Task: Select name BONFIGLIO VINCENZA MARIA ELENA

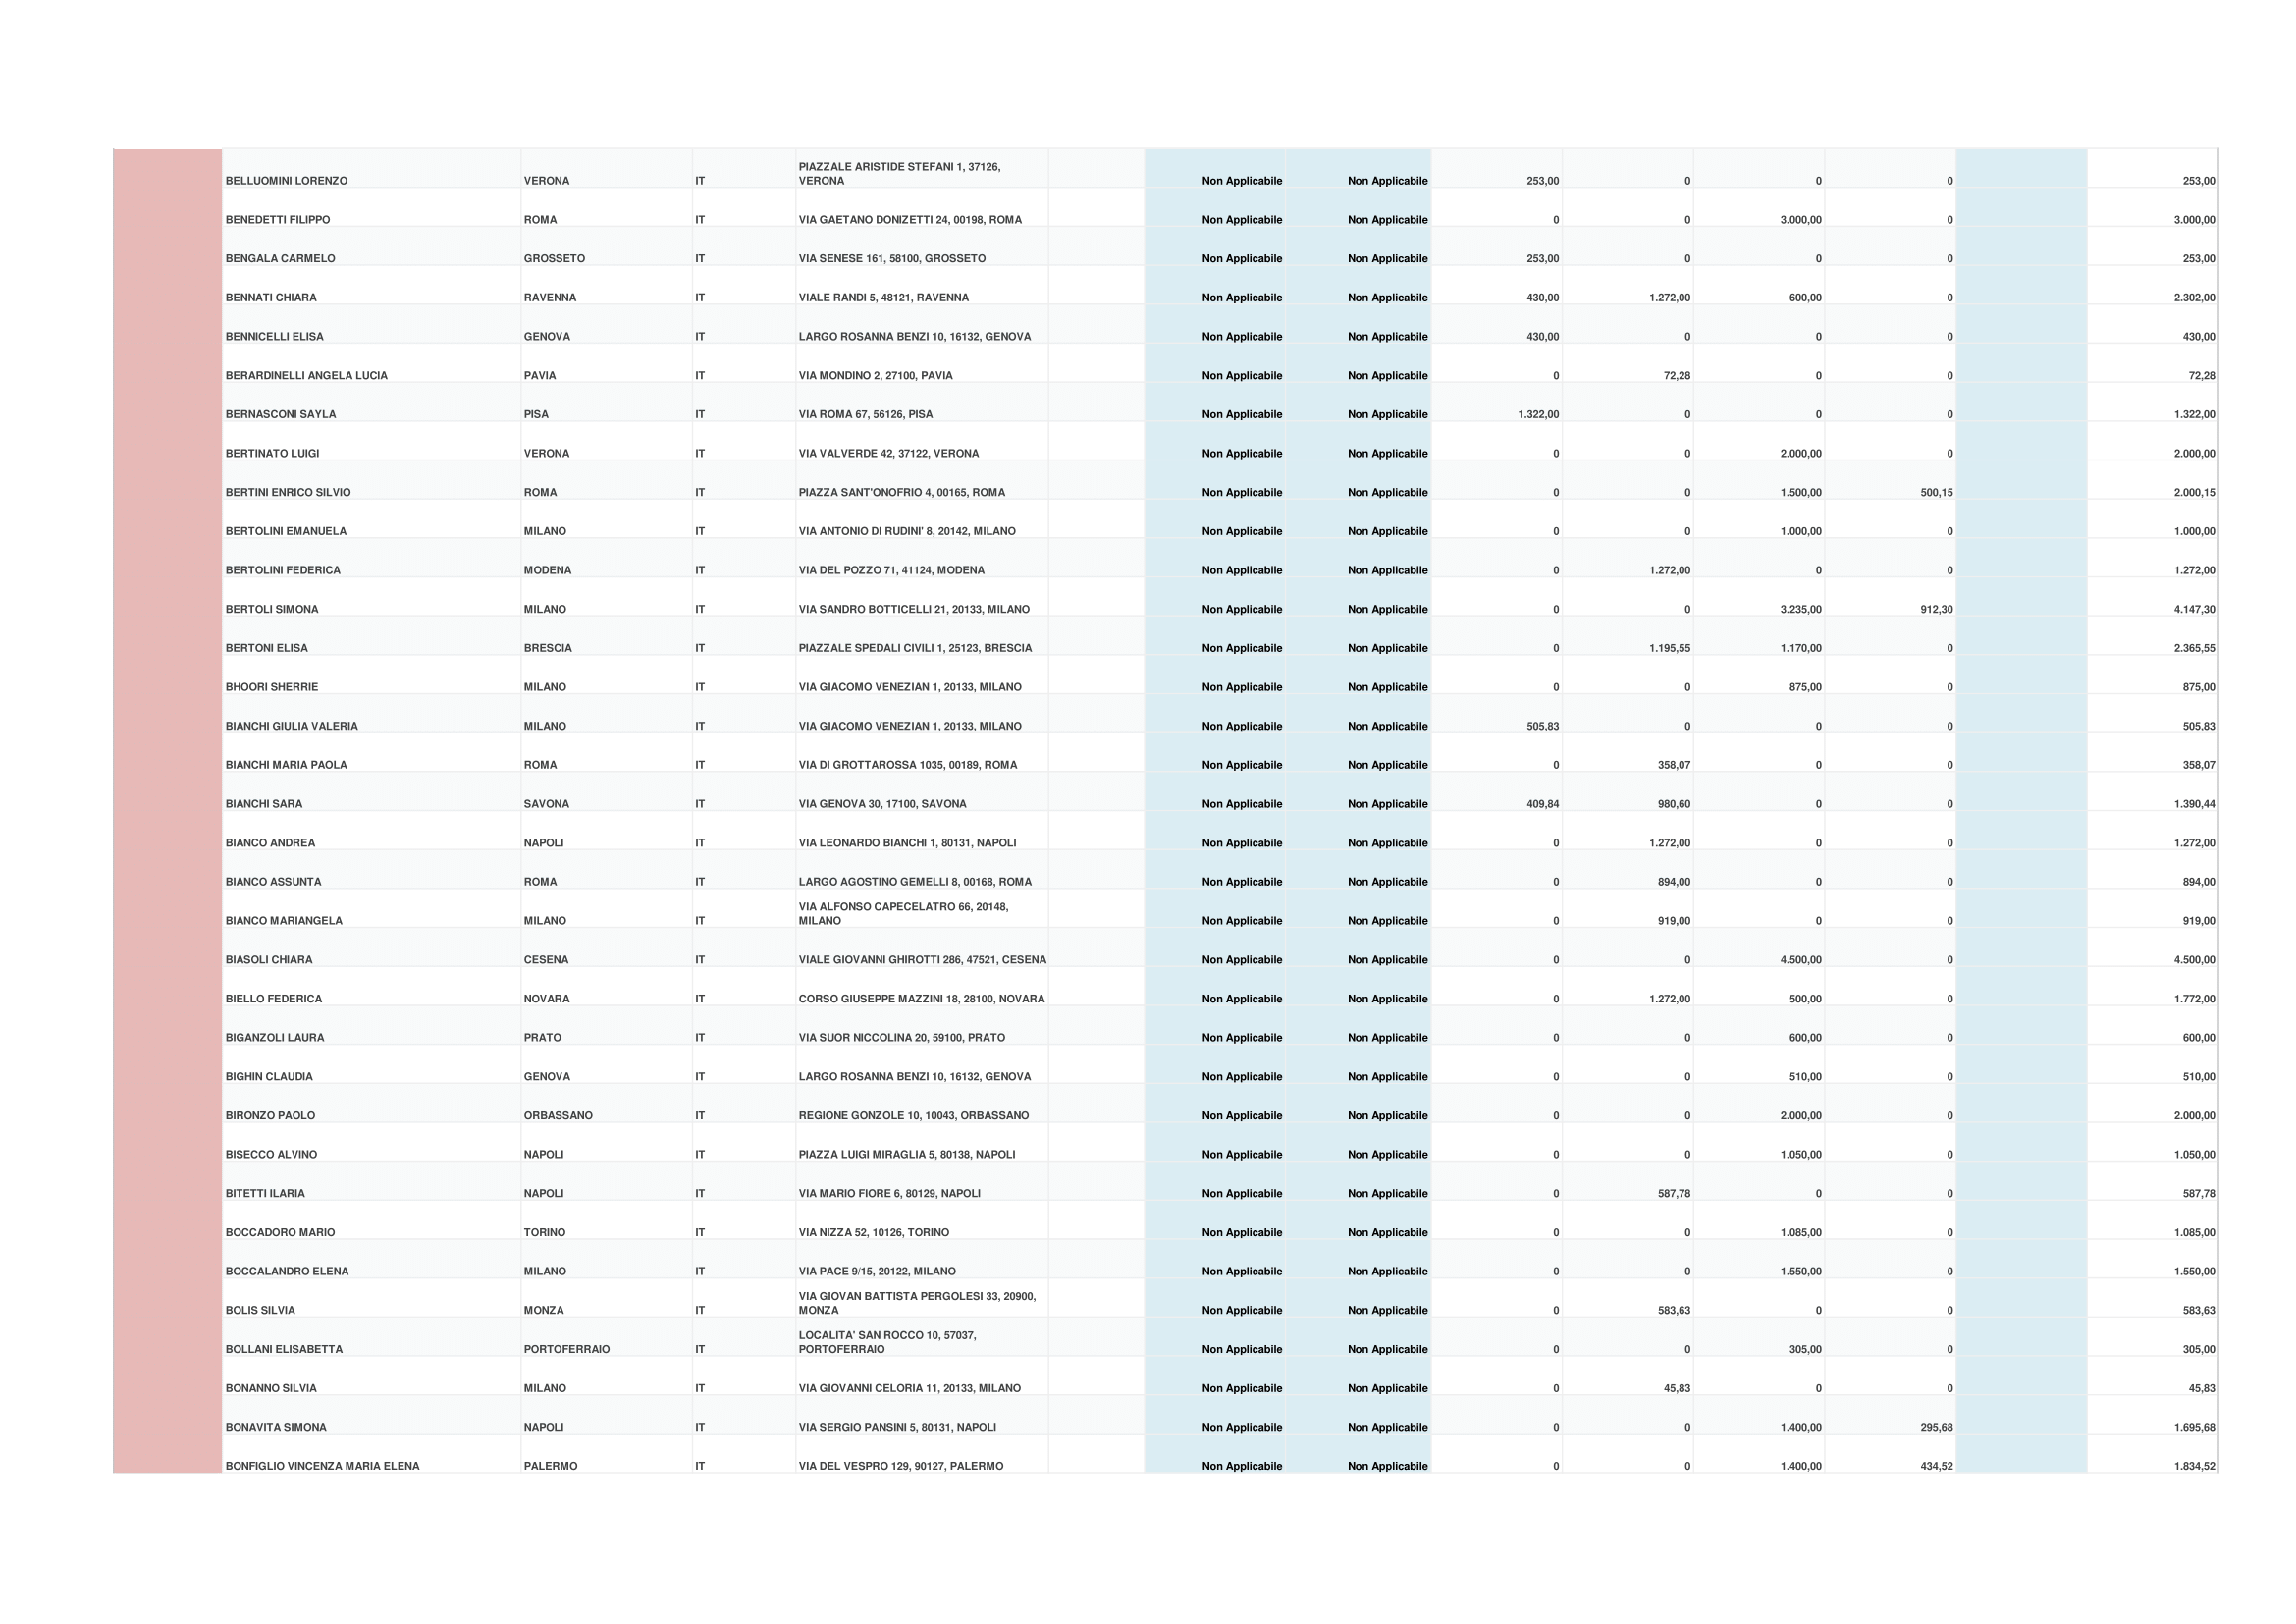Action: pyautogui.click(x=322, y=1468)
